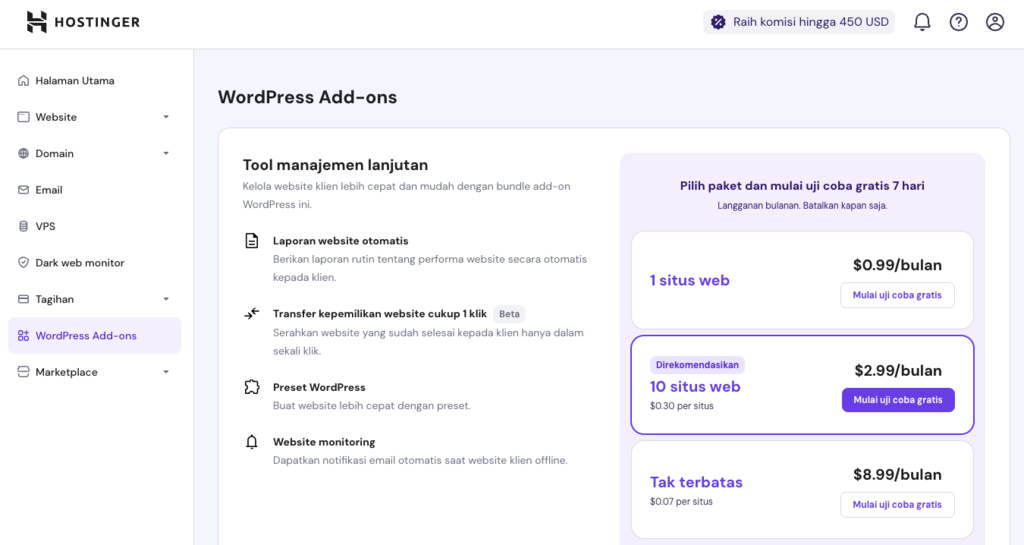Expand the Domain menu arrow

click(166, 153)
